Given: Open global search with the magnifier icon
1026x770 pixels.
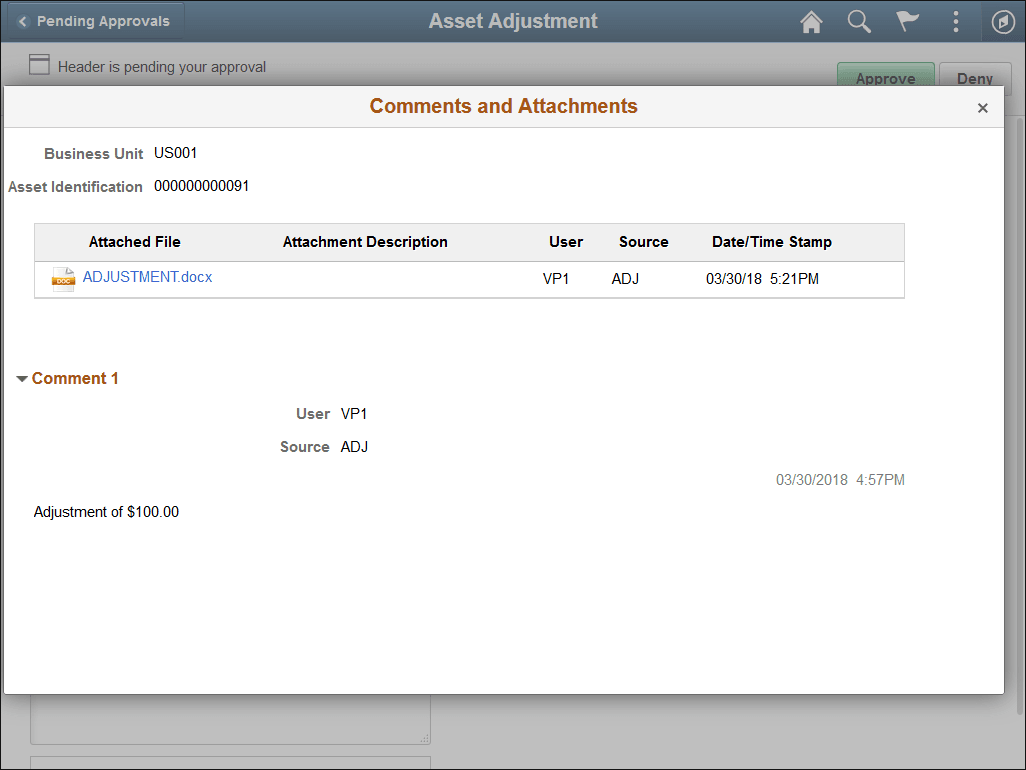Looking at the screenshot, I should [859, 21].
